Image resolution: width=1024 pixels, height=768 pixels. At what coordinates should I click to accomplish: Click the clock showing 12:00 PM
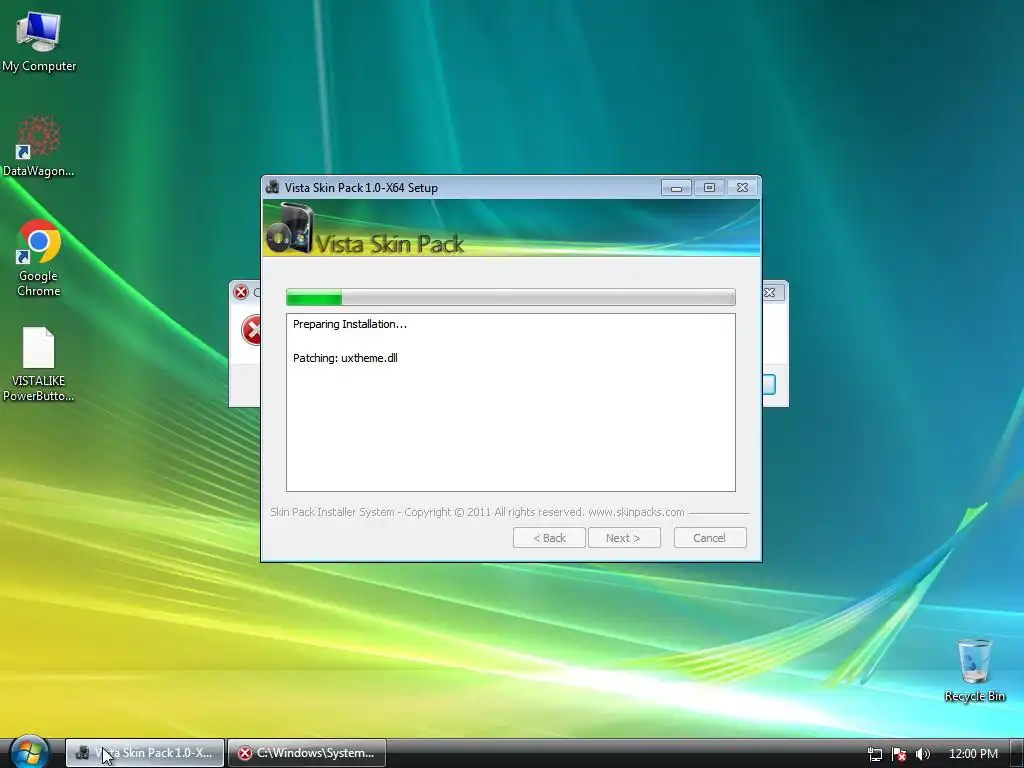click(973, 754)
